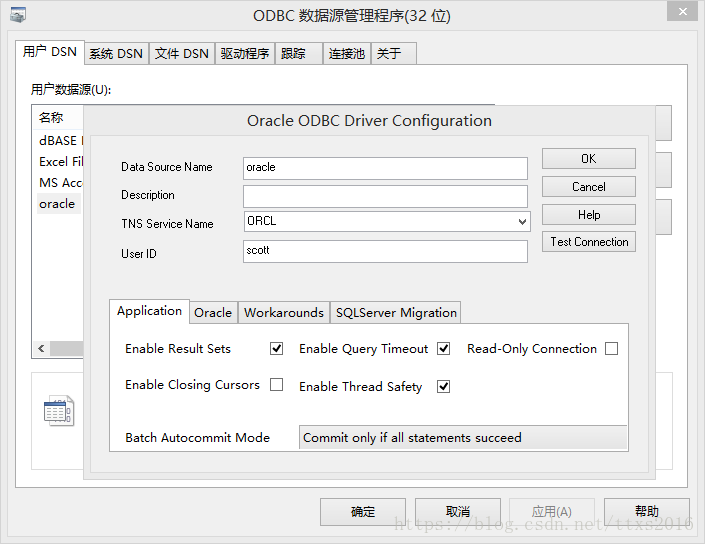Click Cancel in Oracle driver configuration

589,187
